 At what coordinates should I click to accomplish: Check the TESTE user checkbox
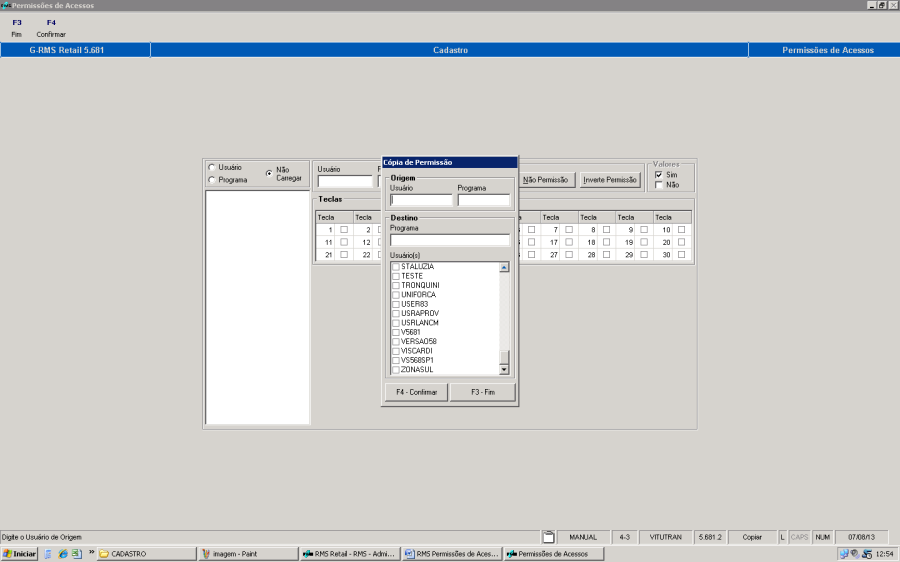[395, 276]
